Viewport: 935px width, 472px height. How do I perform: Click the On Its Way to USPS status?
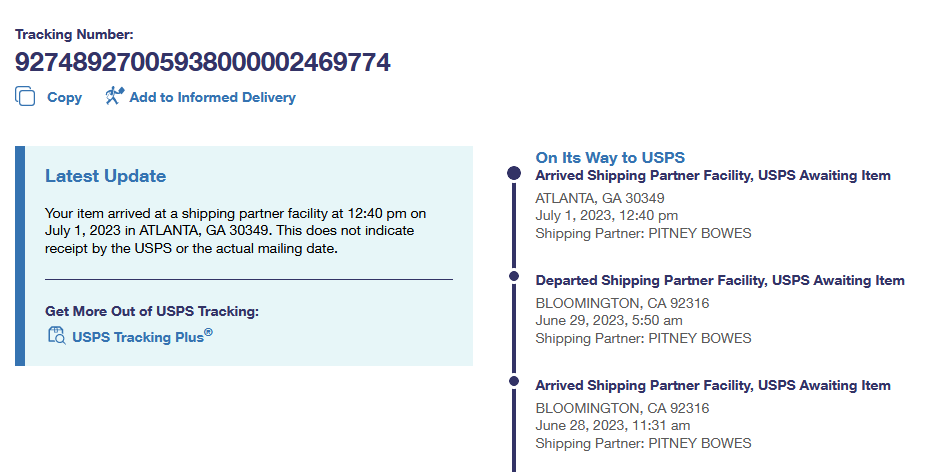coord(610,157)
